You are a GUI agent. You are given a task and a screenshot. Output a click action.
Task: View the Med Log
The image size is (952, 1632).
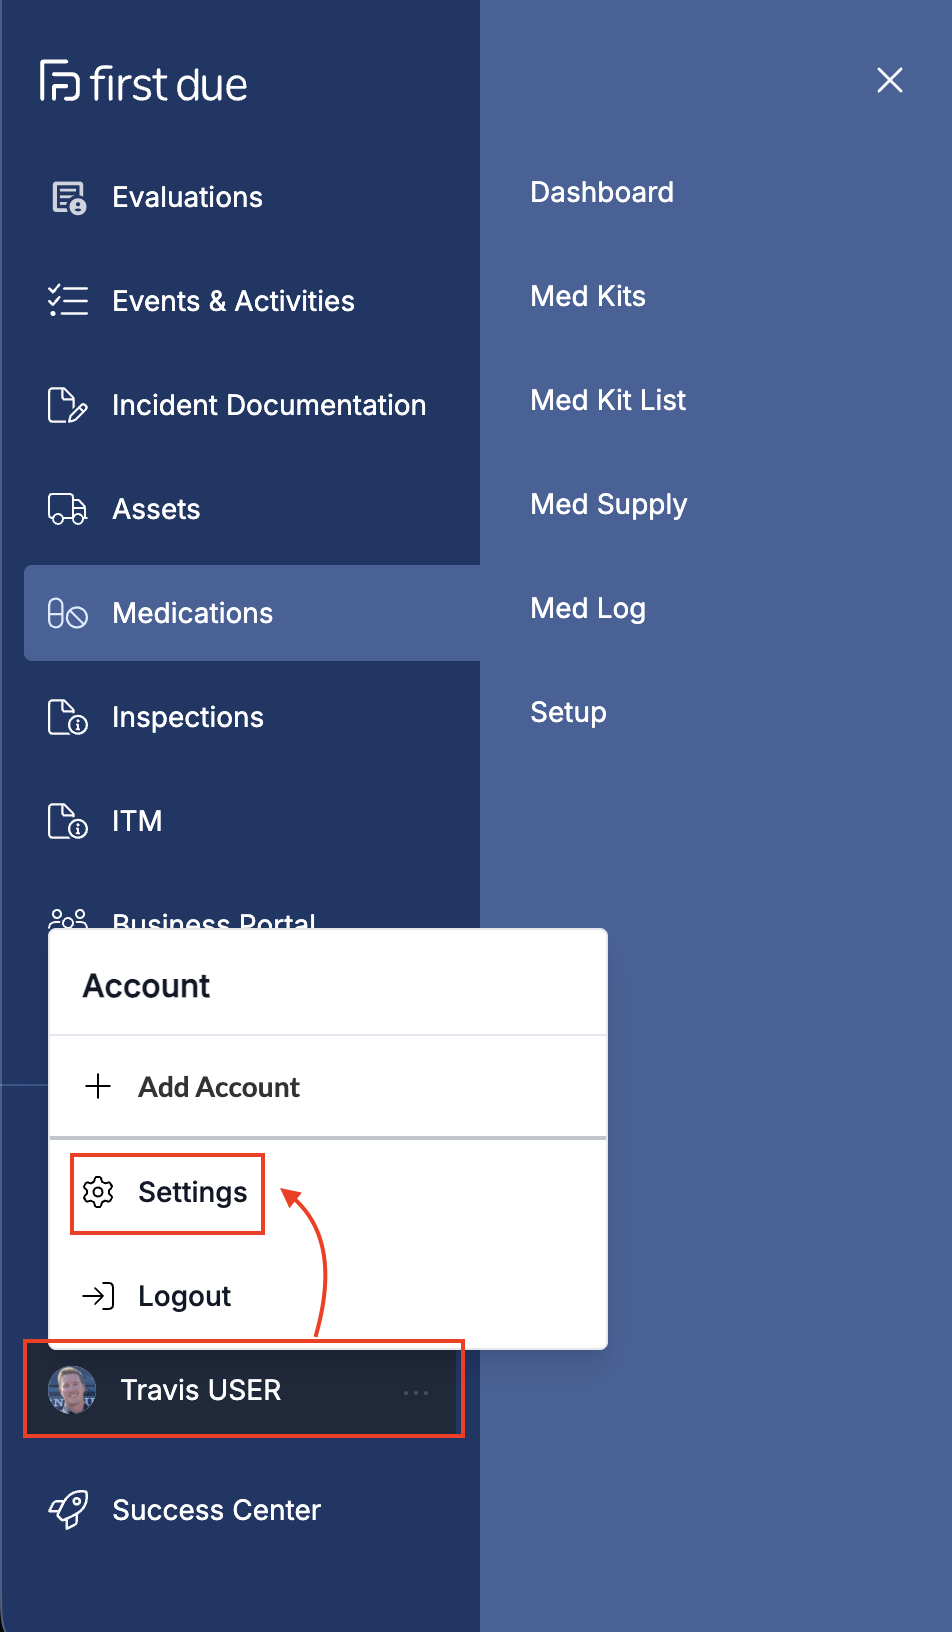588,609
